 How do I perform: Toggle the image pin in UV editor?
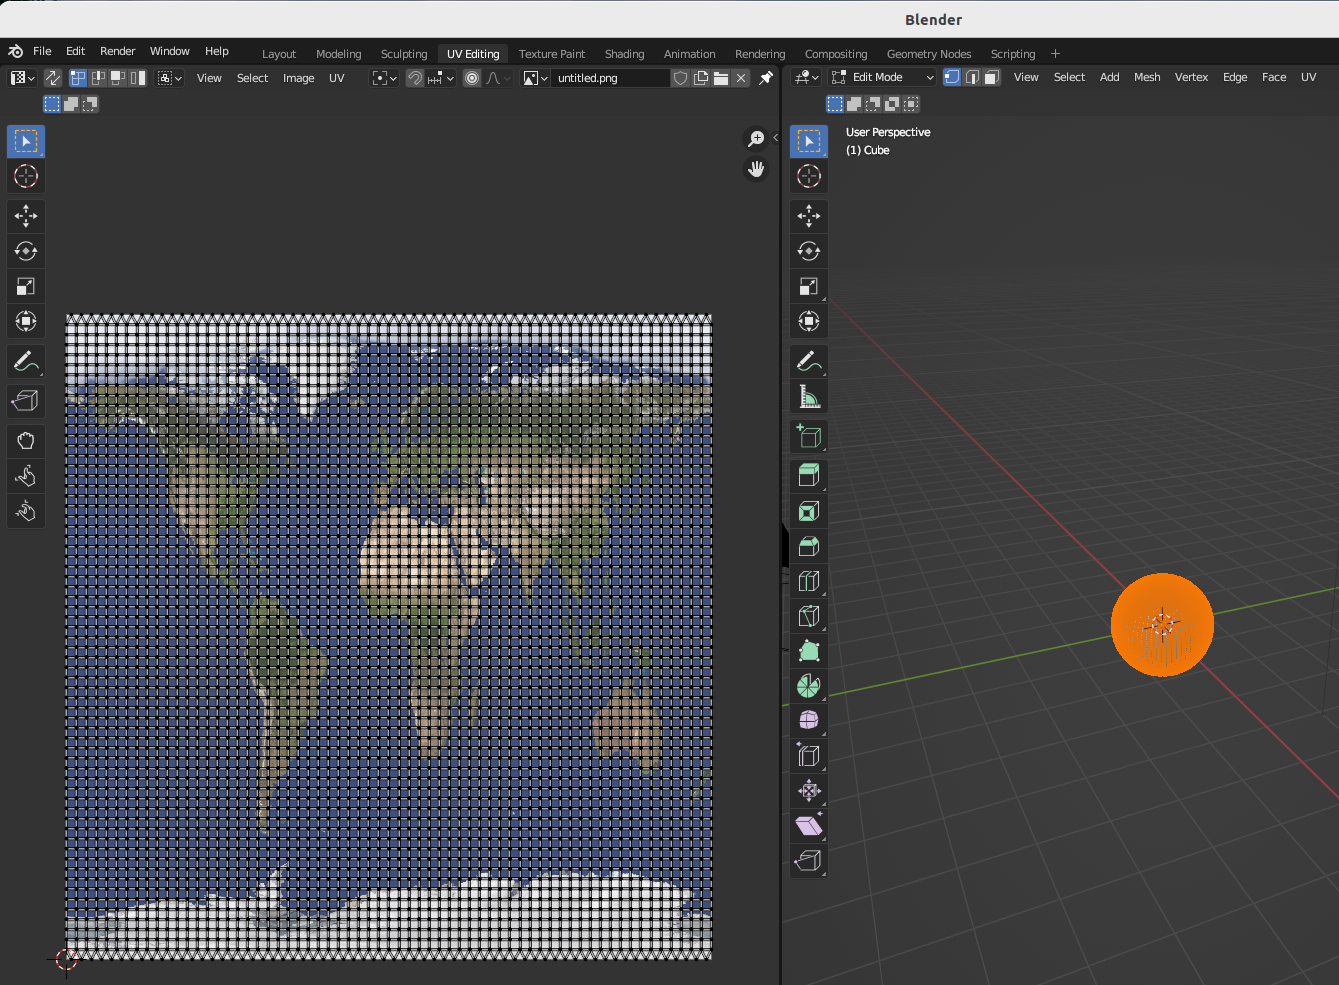click(x=766, y=78)
